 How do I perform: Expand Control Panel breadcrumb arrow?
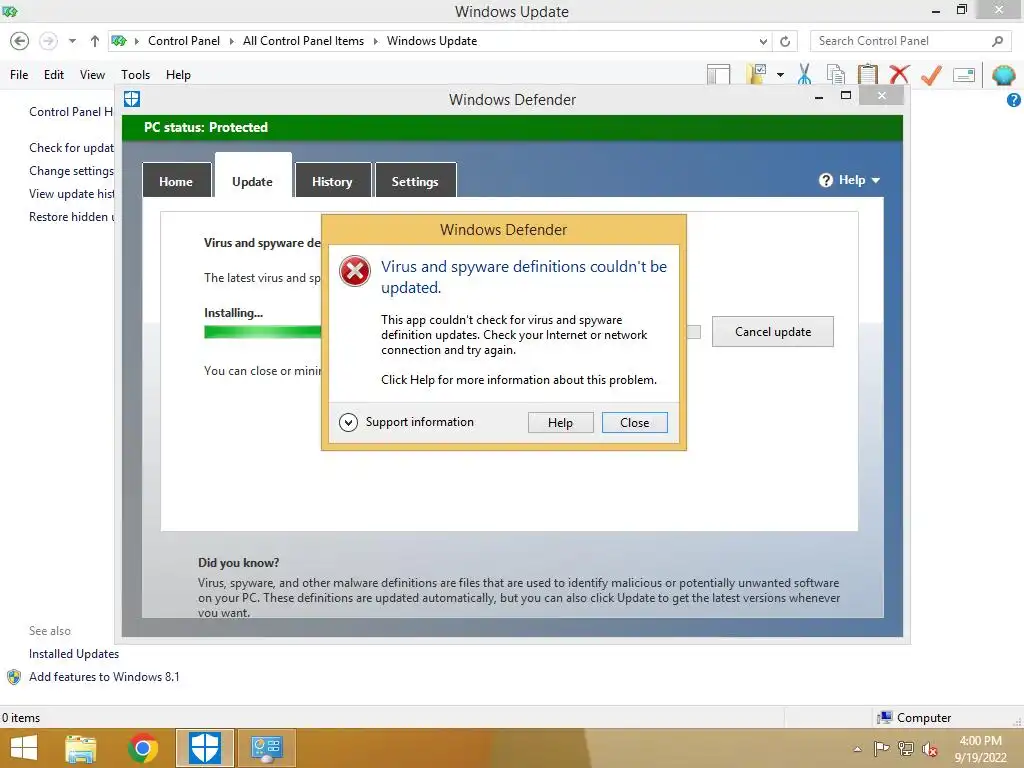tap(231, 41)
